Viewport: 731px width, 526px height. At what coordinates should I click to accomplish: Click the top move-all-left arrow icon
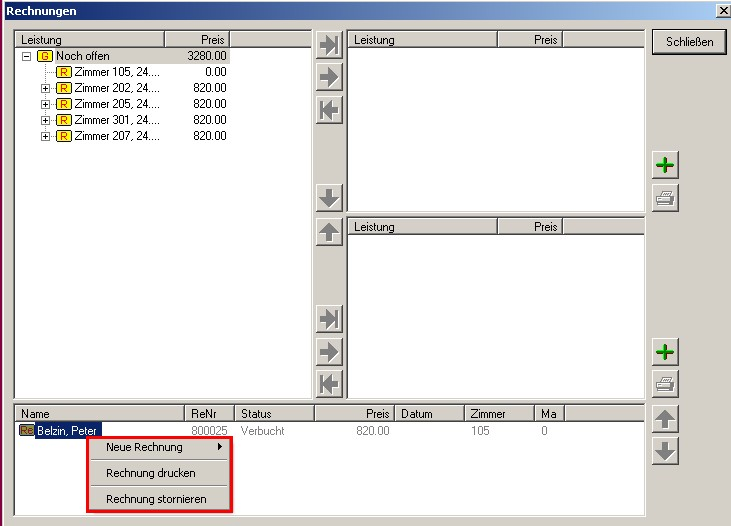coord(329,110)
